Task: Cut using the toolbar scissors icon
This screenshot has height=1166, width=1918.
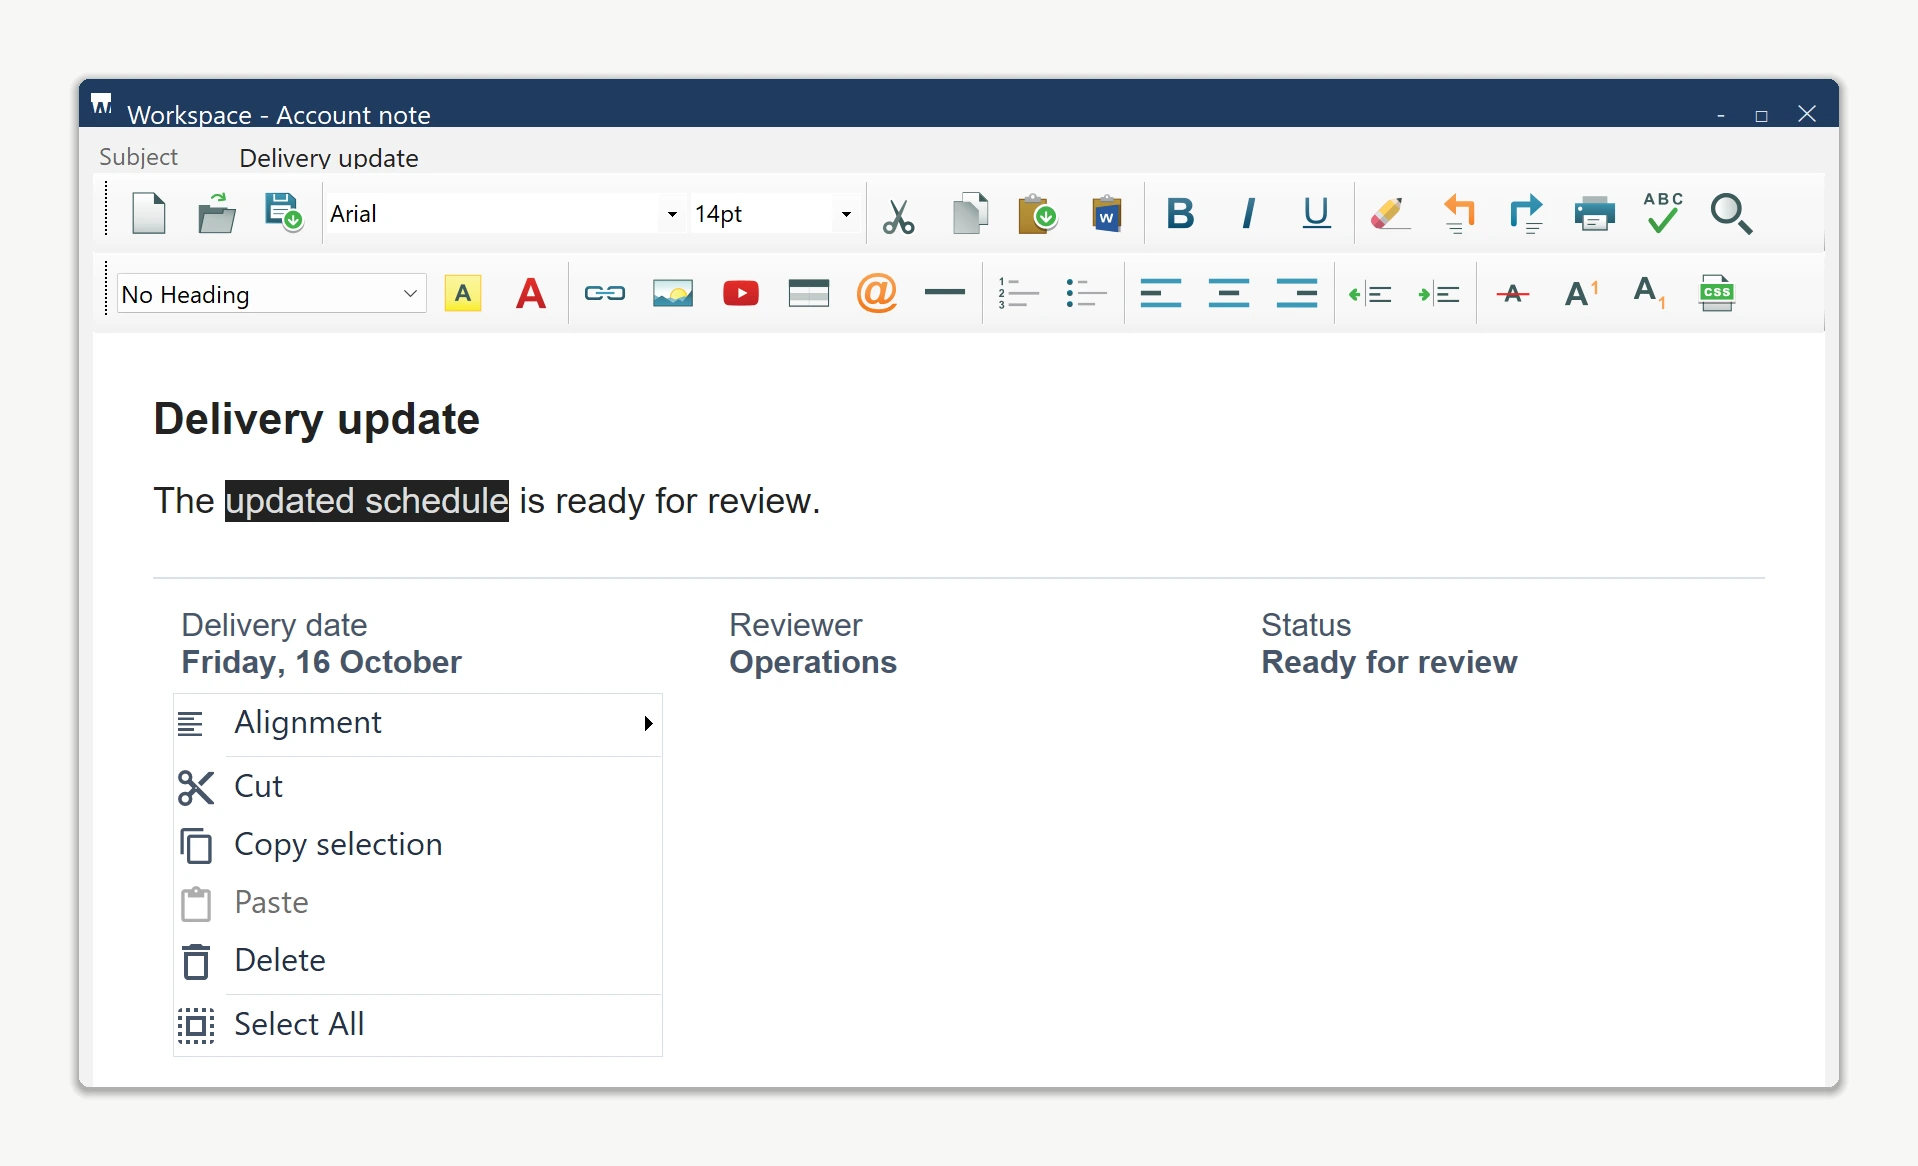Action: coord(898,215)
